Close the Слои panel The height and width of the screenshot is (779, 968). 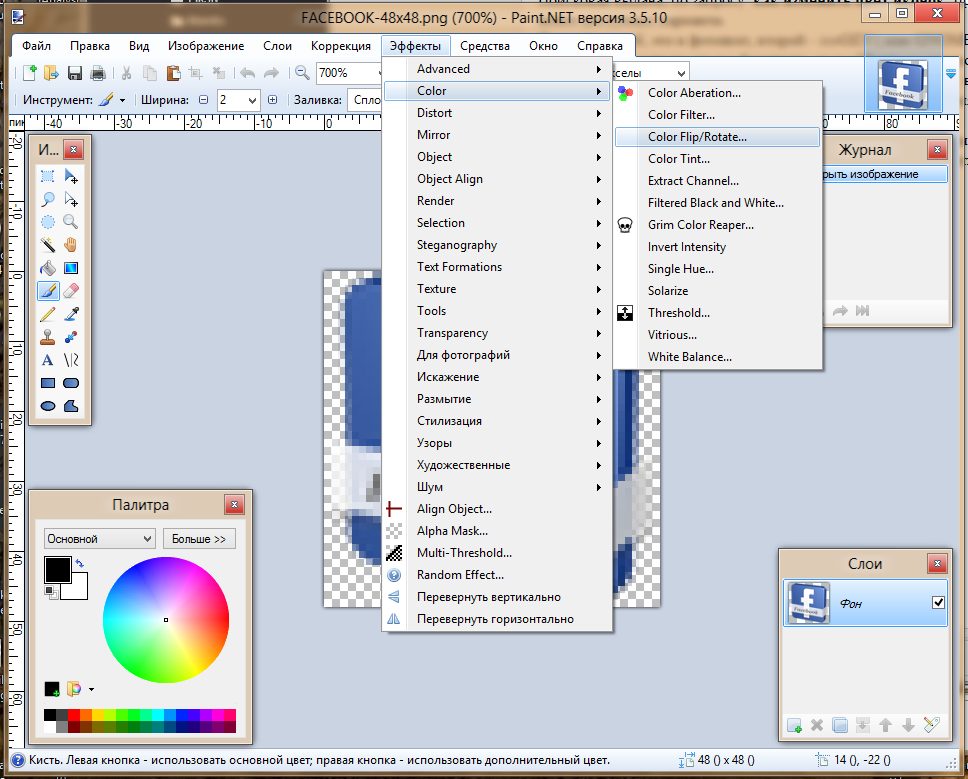pyautogui.click(x=937, y=564)
